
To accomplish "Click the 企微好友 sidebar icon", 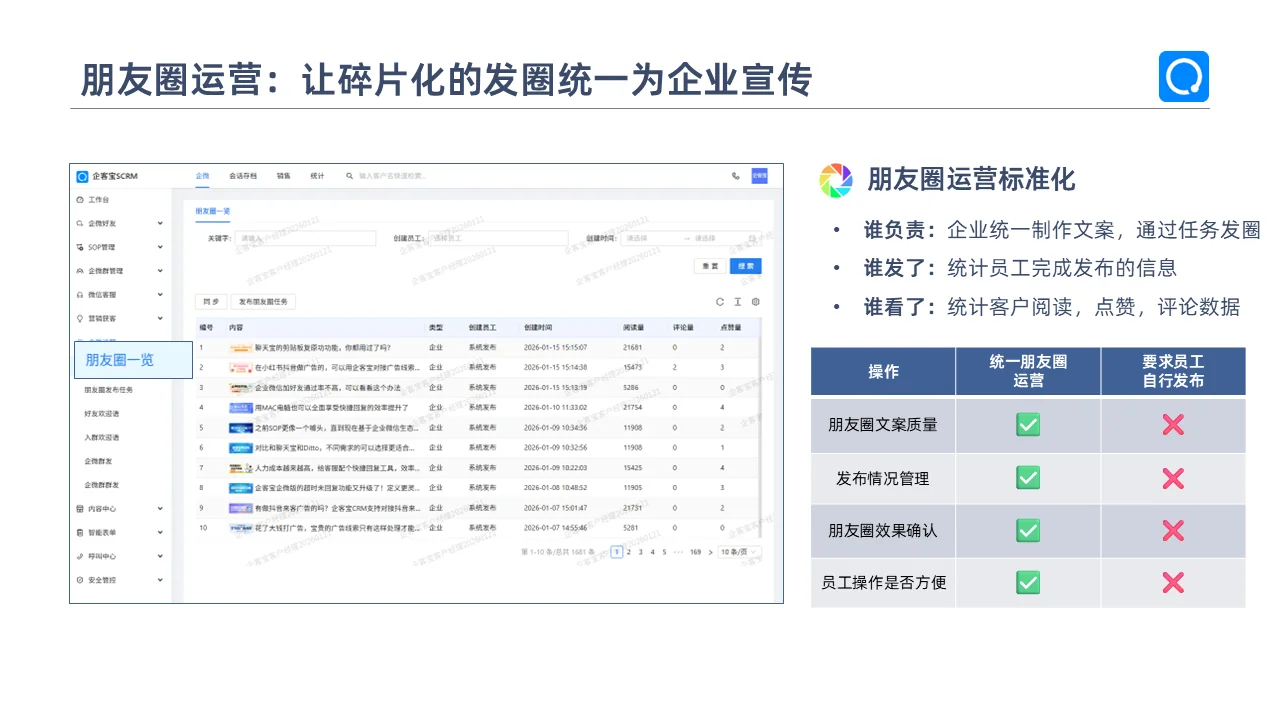I will pos(80,223).
